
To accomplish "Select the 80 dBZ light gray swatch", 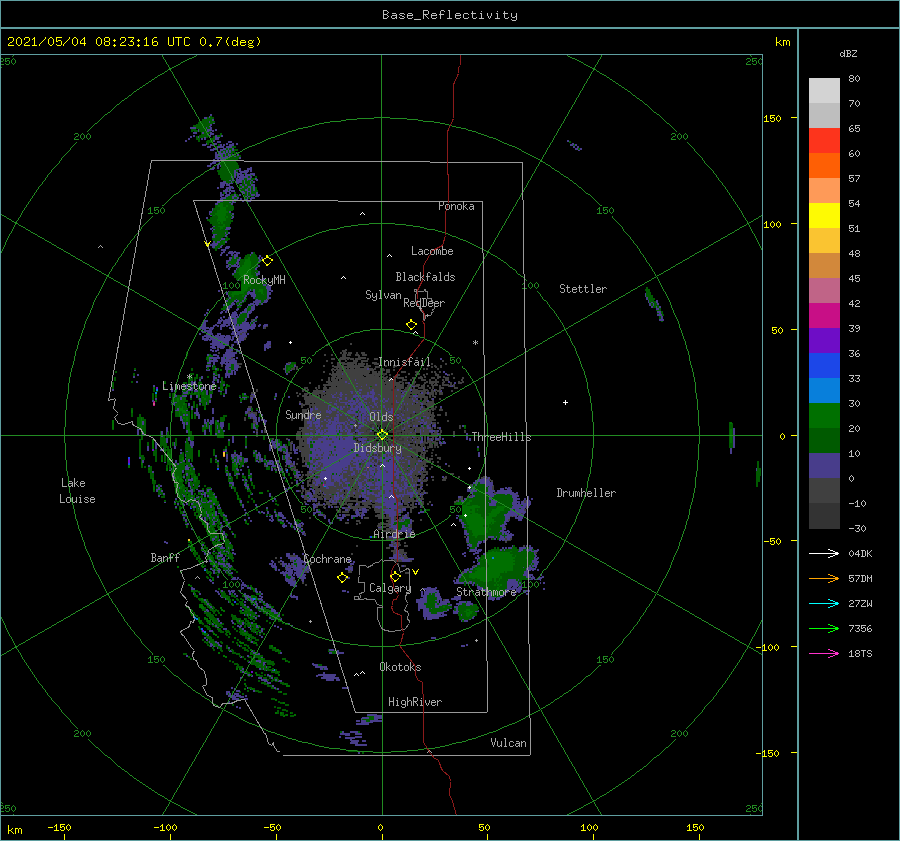I will [824, 90].
